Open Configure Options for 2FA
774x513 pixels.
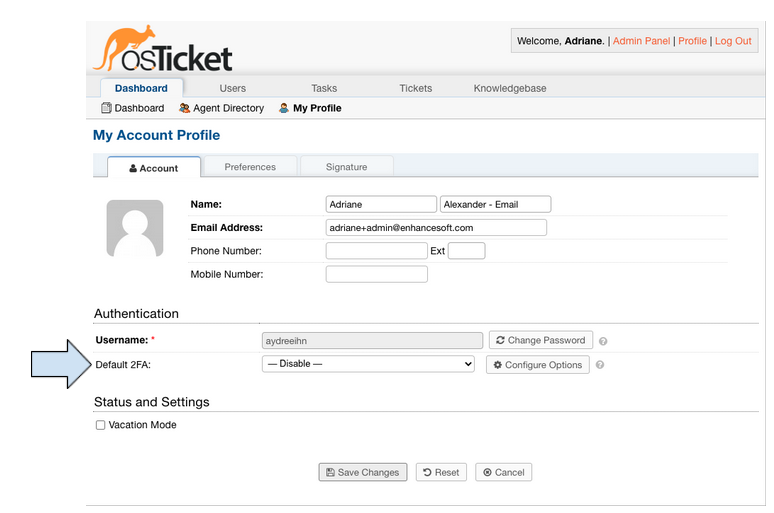coord(538,365)
